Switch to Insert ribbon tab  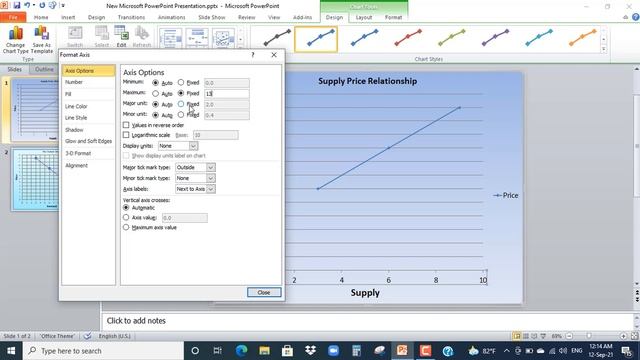(68, 17)
